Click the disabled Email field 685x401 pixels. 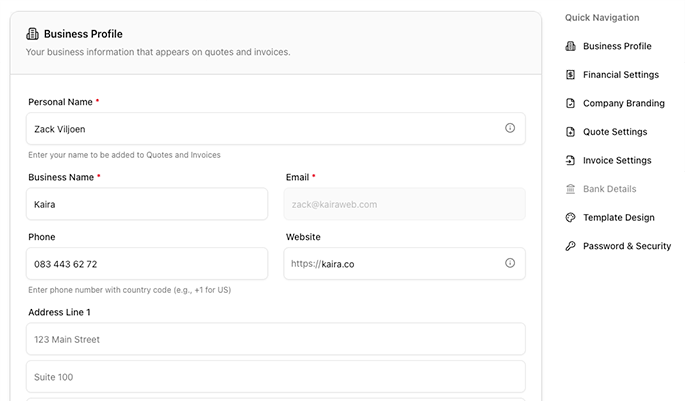pos(405,204)
